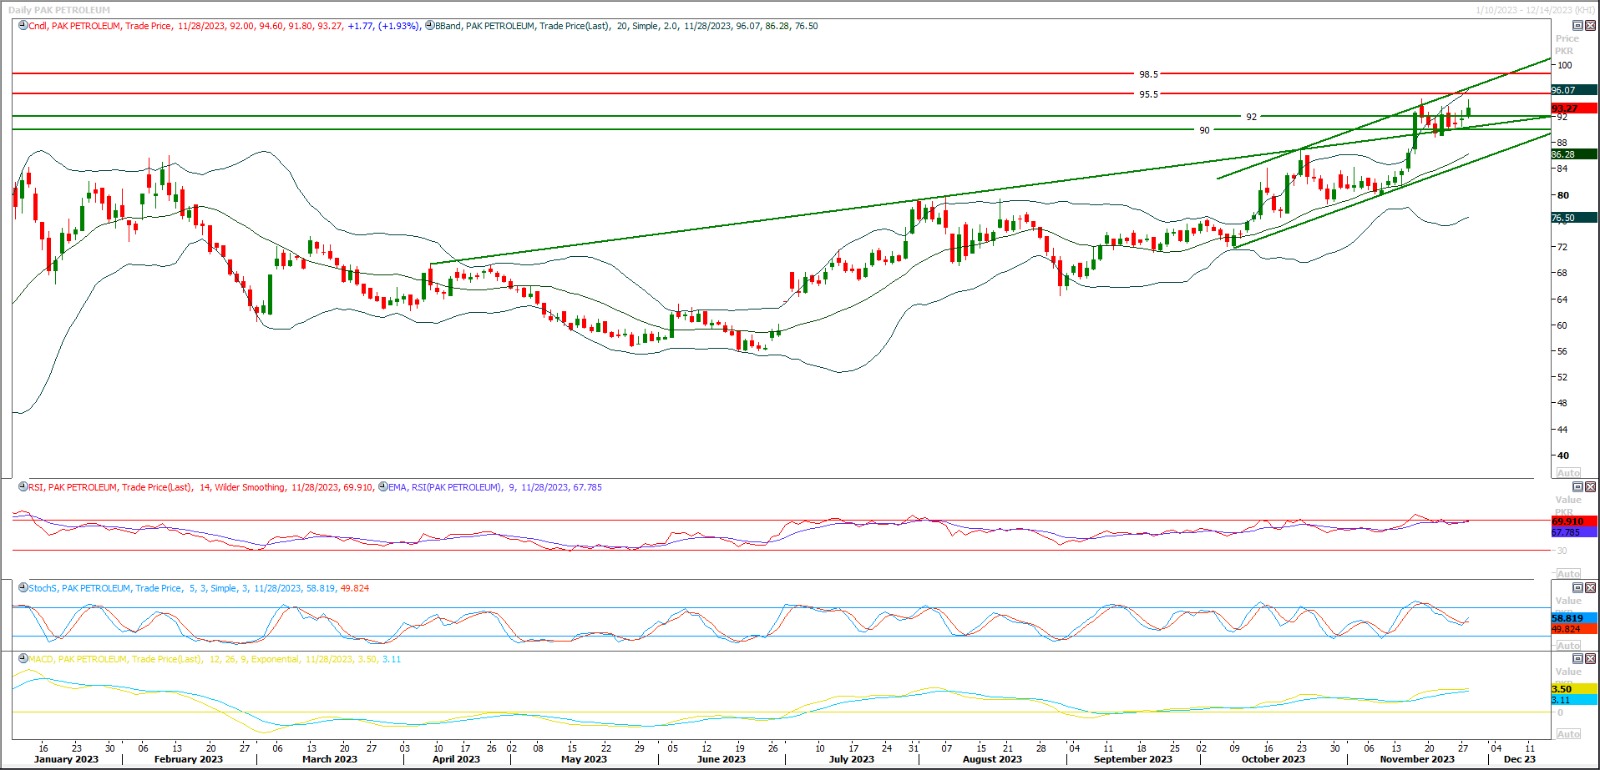The image size is (1600, 770).
Task: Click the 100 price axis label
Action: (x=1564, y=65)
